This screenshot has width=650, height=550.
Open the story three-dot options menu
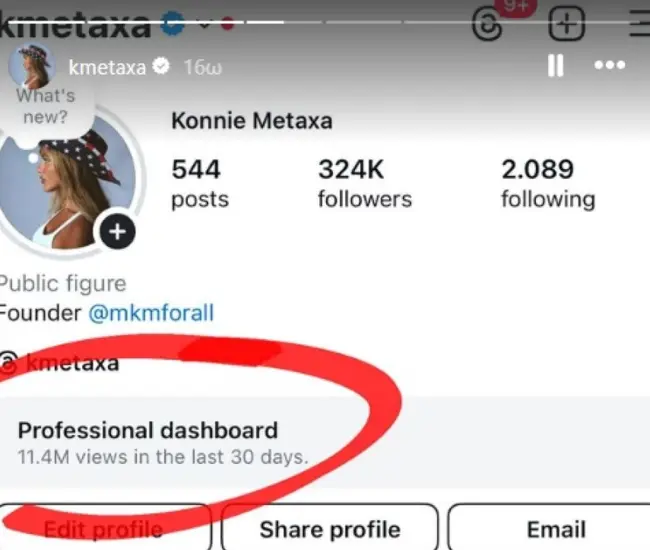609,66
